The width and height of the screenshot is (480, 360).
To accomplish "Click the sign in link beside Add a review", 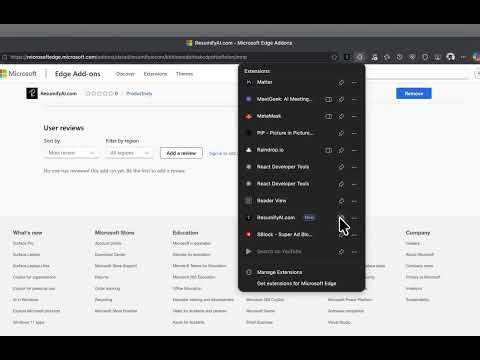I will point(222,153).
